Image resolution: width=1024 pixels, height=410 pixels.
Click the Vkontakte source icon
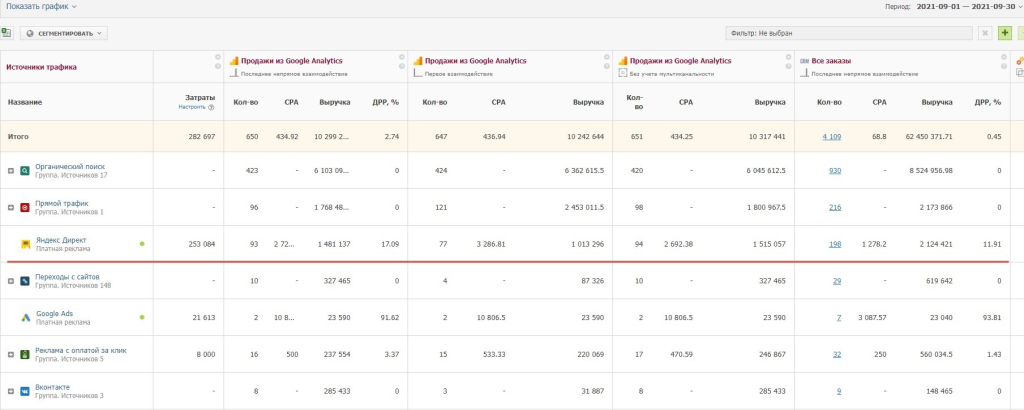25,391
